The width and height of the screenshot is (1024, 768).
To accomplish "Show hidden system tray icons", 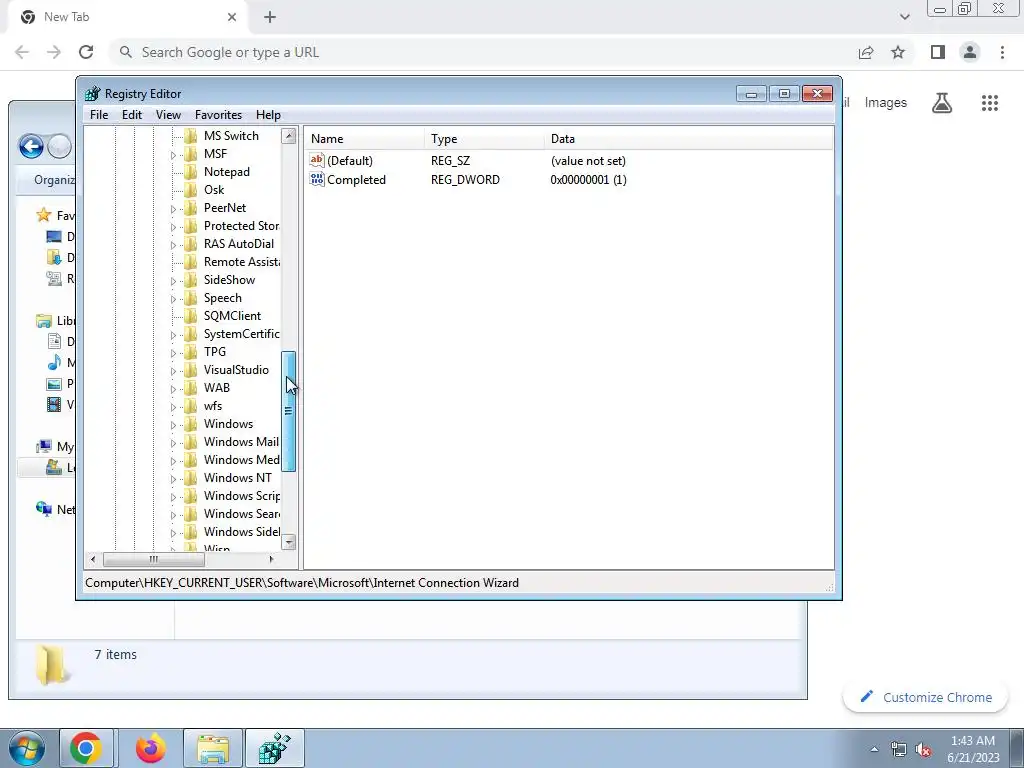I will (874, 750).
